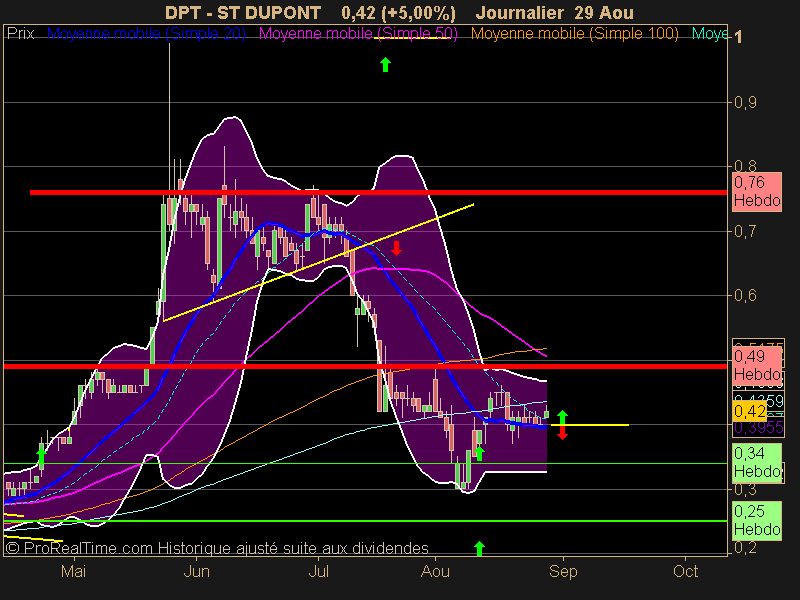The width and height of the screenshot is (800, 600).
Task: Select the 'DPT - ST DUPONT' chart title
Action: point(243,13)
